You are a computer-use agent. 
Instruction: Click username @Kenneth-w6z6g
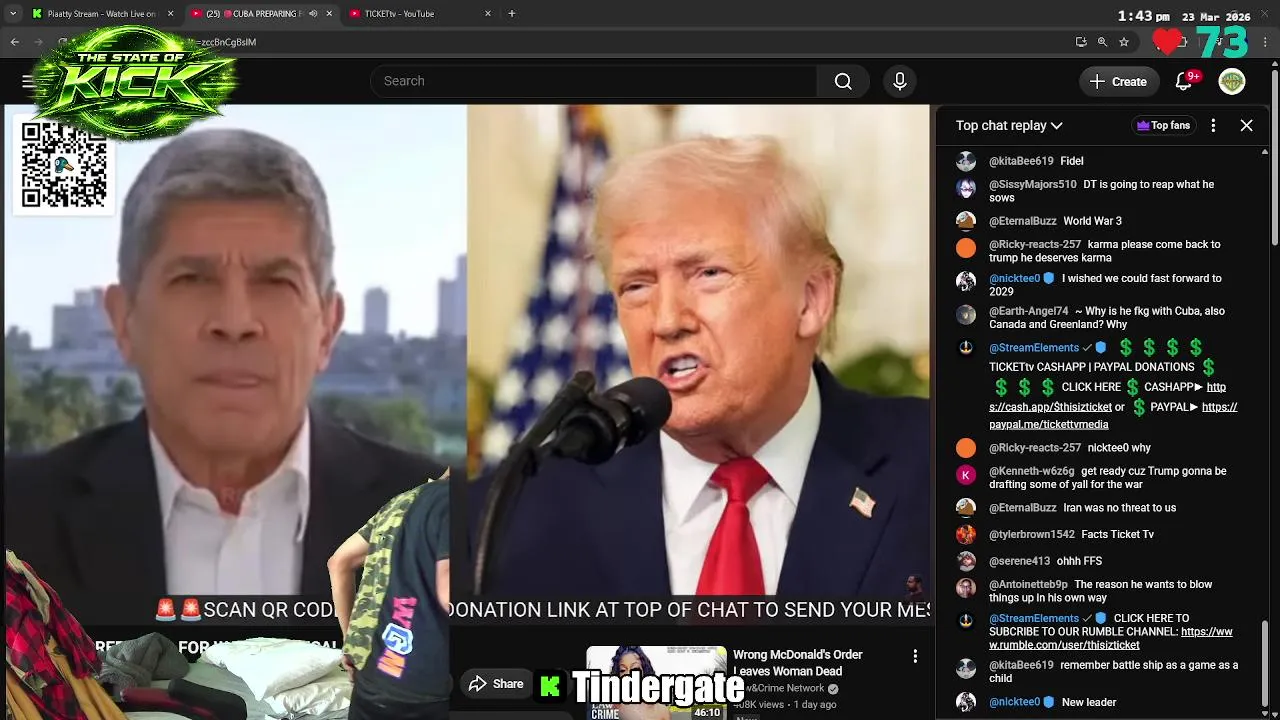[x=1032, y=471]
